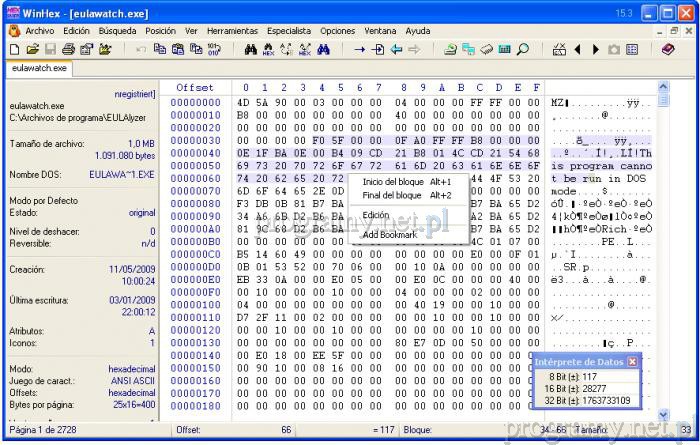Viewport: 700px width, 445px height.
Task: Open the calculator icon in toolbar
Action: 504,48
